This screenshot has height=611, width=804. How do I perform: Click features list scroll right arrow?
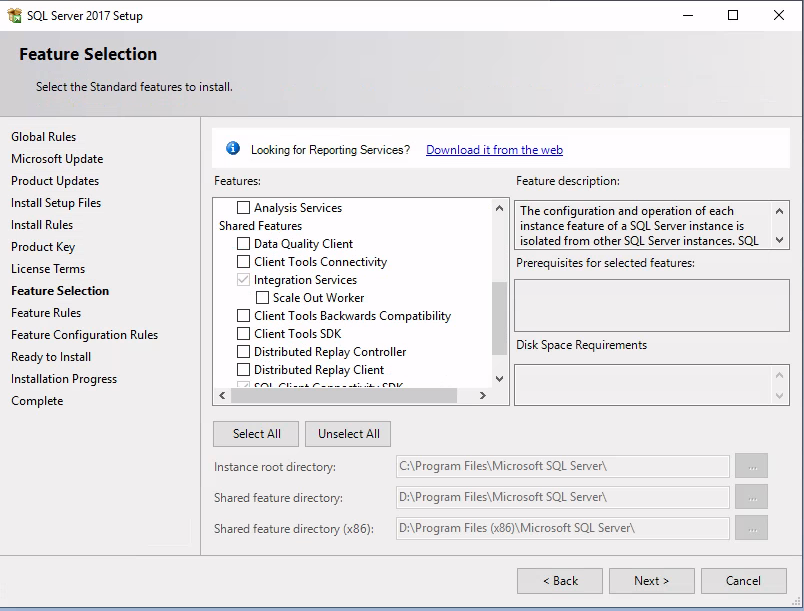pos(483,395)
